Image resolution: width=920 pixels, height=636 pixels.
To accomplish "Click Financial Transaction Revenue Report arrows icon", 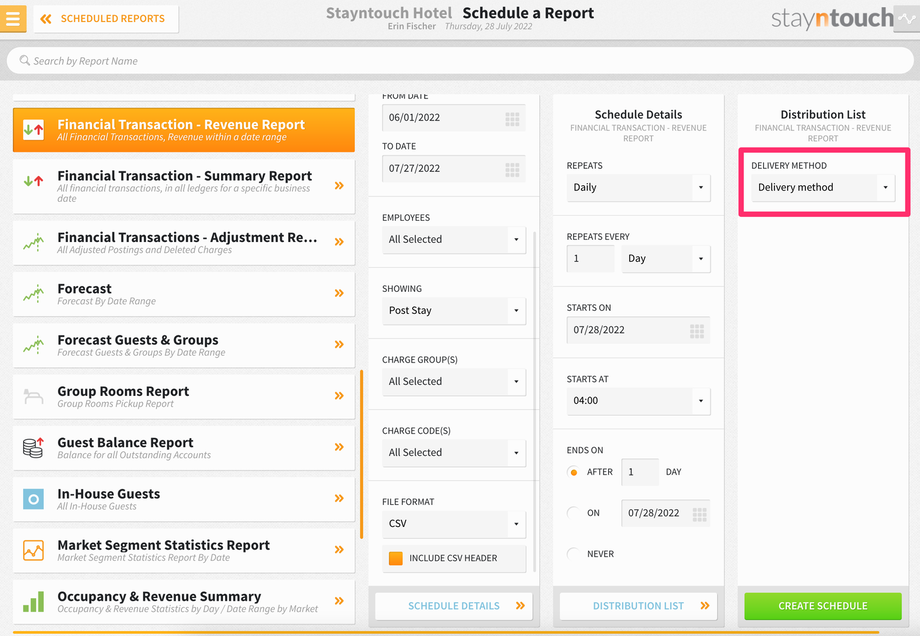I will click(33, 129).
